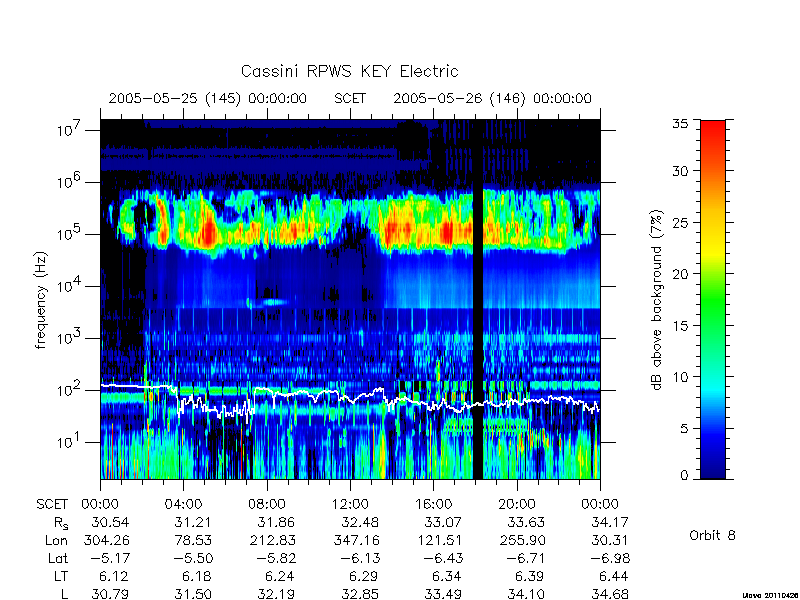This screenshot has height=600, width=800.
Task: Click the 0 value on color scale
Action: tap(684, 476)
